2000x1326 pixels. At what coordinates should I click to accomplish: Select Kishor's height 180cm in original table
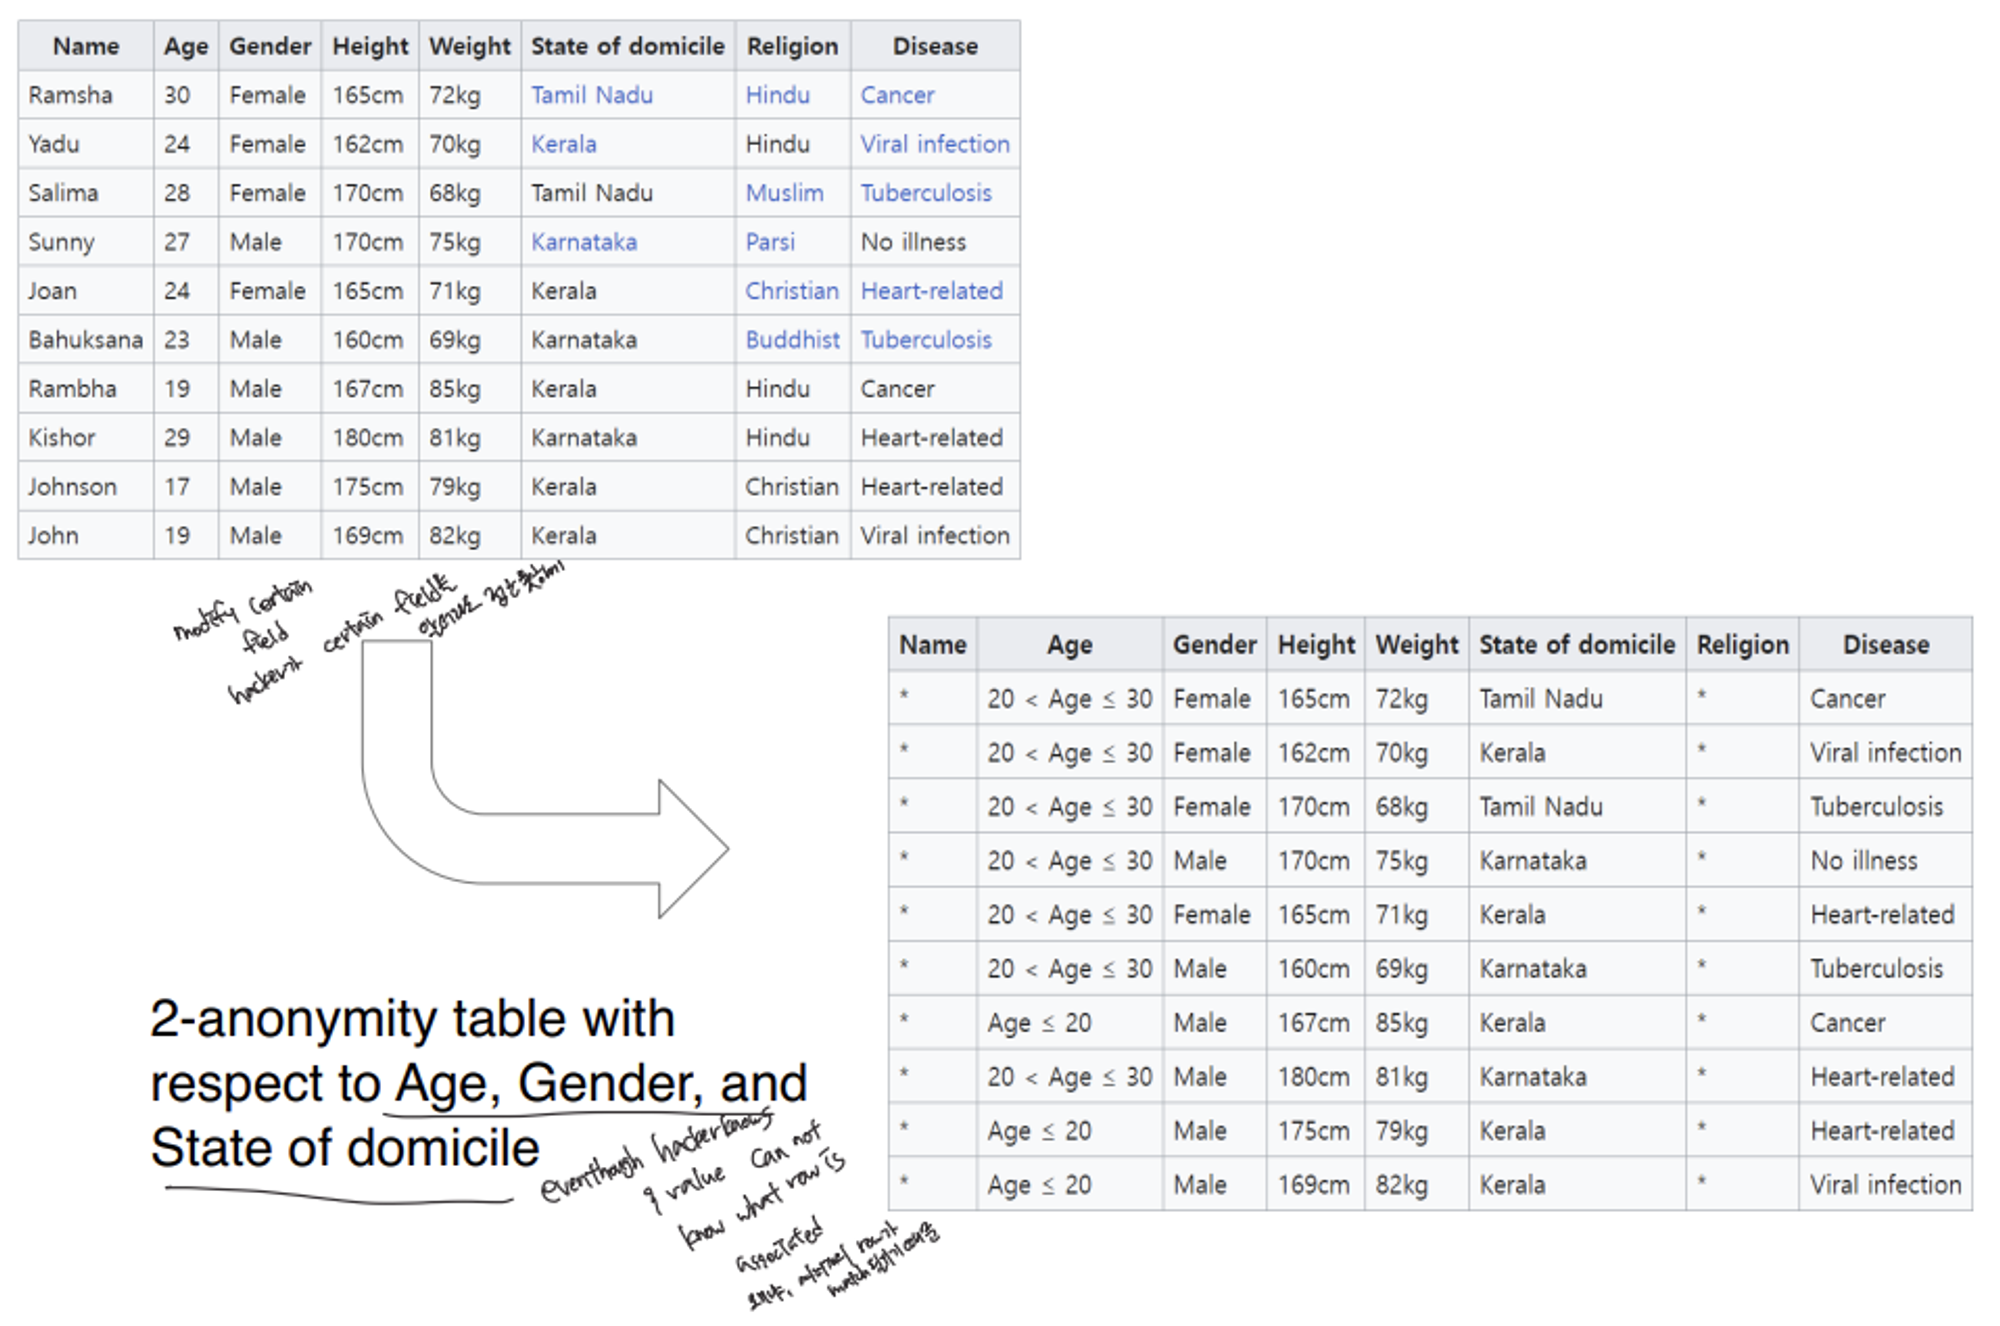pyautogui.click(x=368, y=438)
